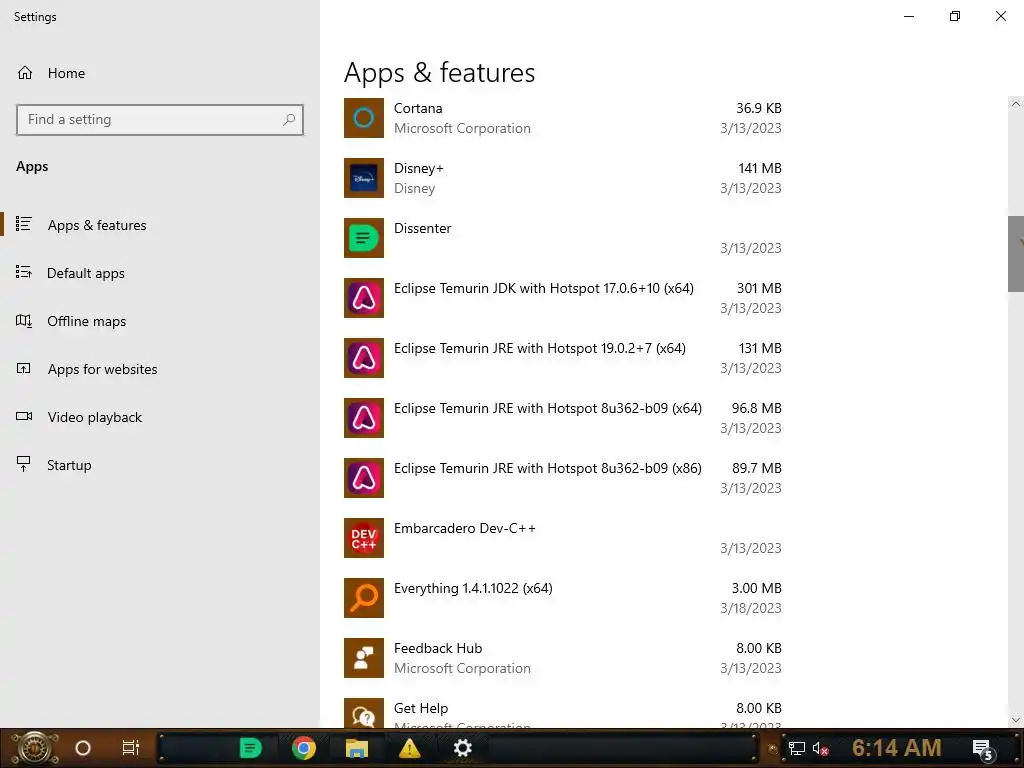
Task: Open Default apps settings page
Action: tap(86, 274)
